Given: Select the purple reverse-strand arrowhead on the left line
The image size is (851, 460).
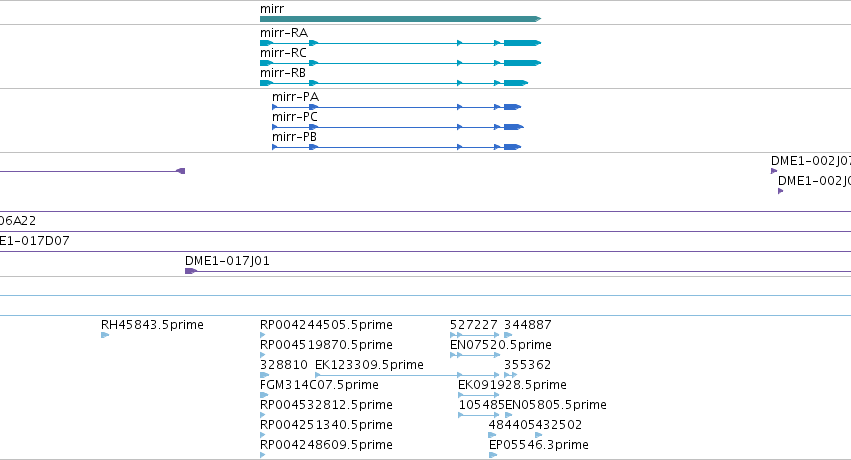Looking at the screenshot, I should 181,171.
